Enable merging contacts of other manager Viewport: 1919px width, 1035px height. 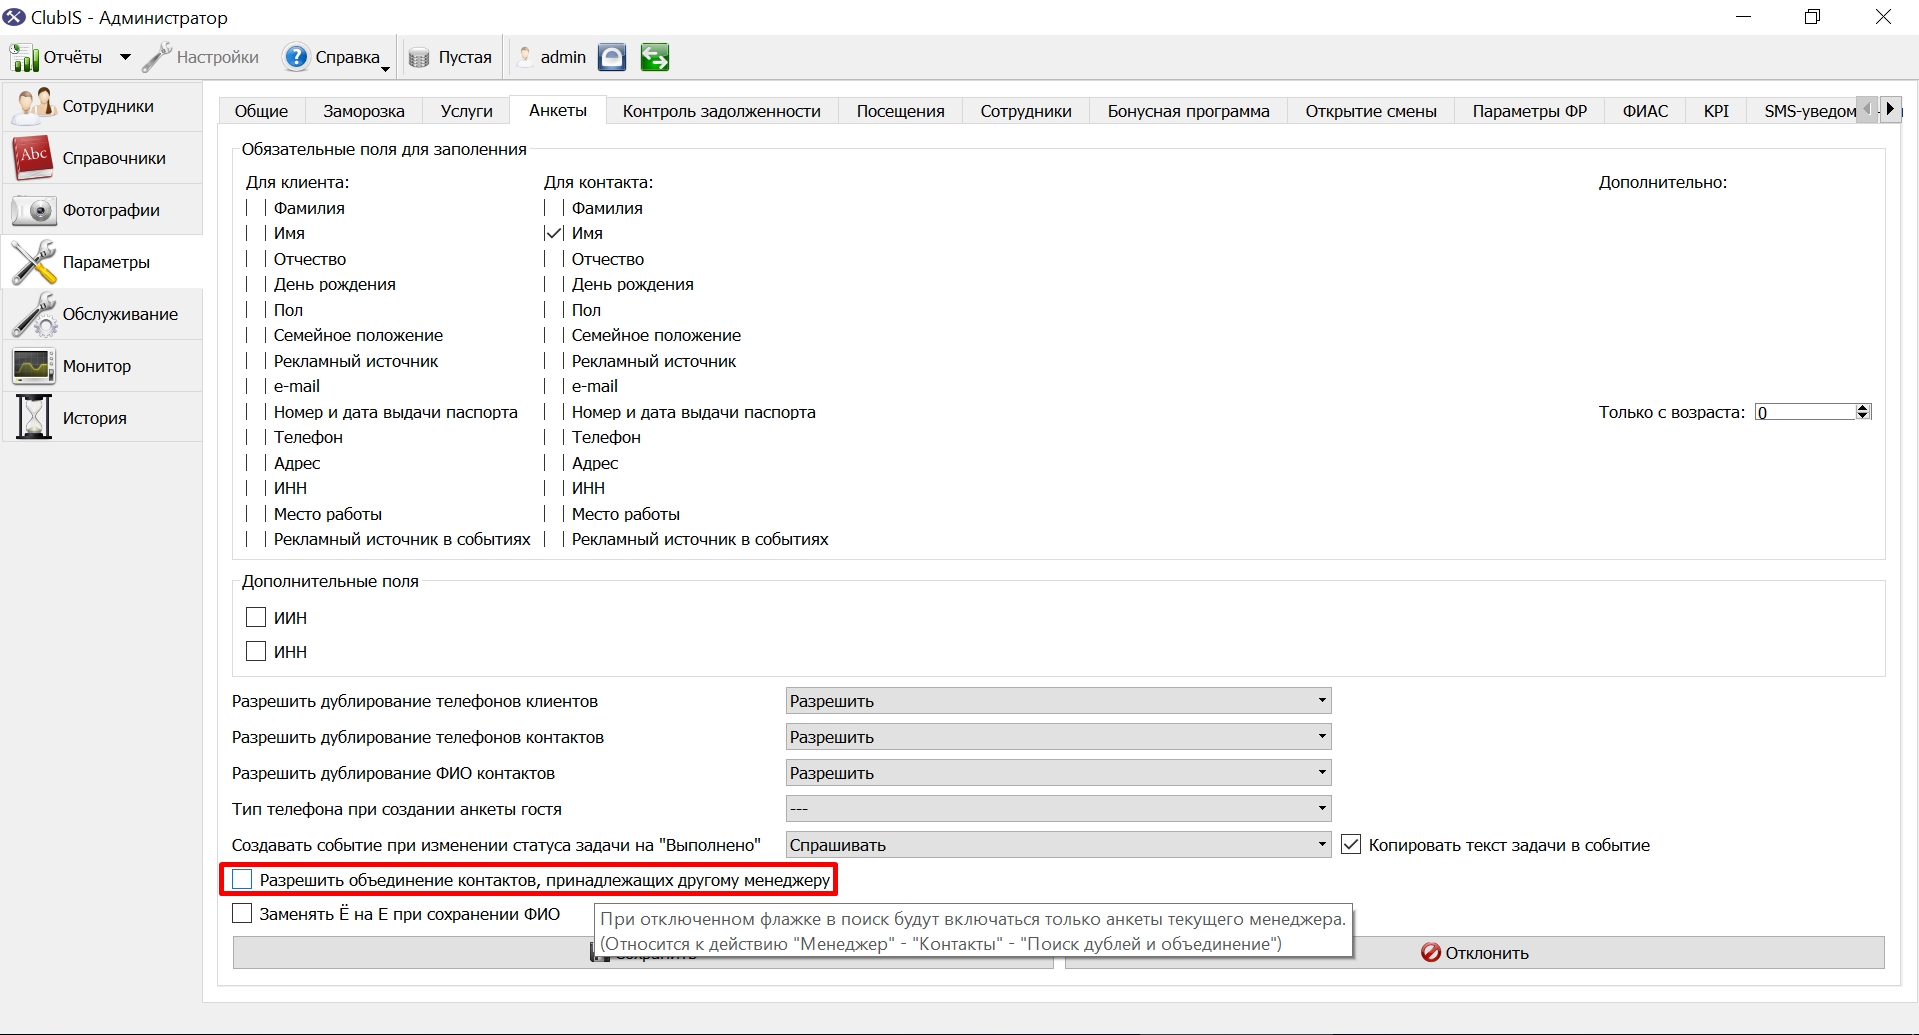point(242,880)
